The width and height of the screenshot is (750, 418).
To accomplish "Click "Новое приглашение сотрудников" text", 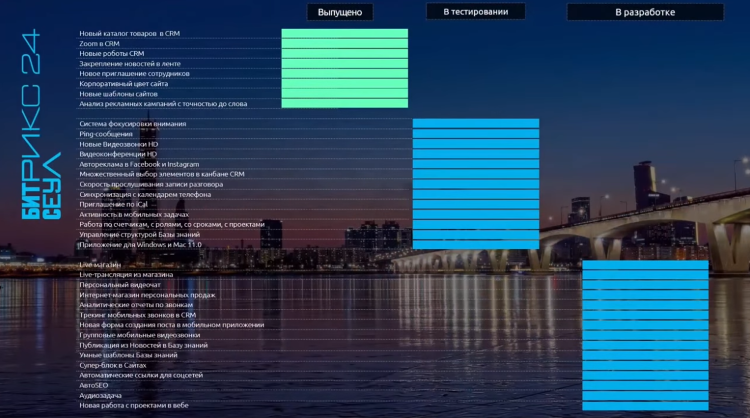I will pos(134,74).
